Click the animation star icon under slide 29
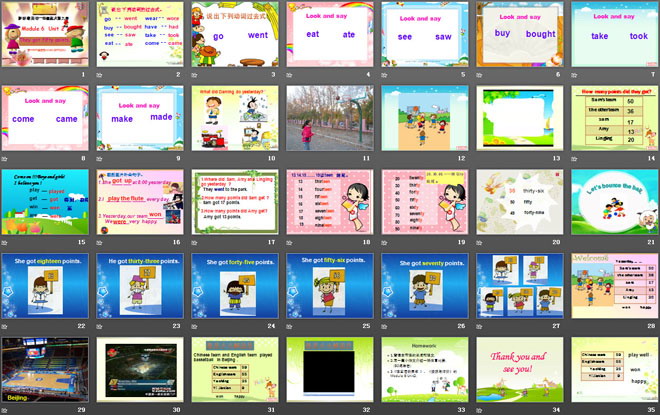The image size is (660, 415). [4, 410]
